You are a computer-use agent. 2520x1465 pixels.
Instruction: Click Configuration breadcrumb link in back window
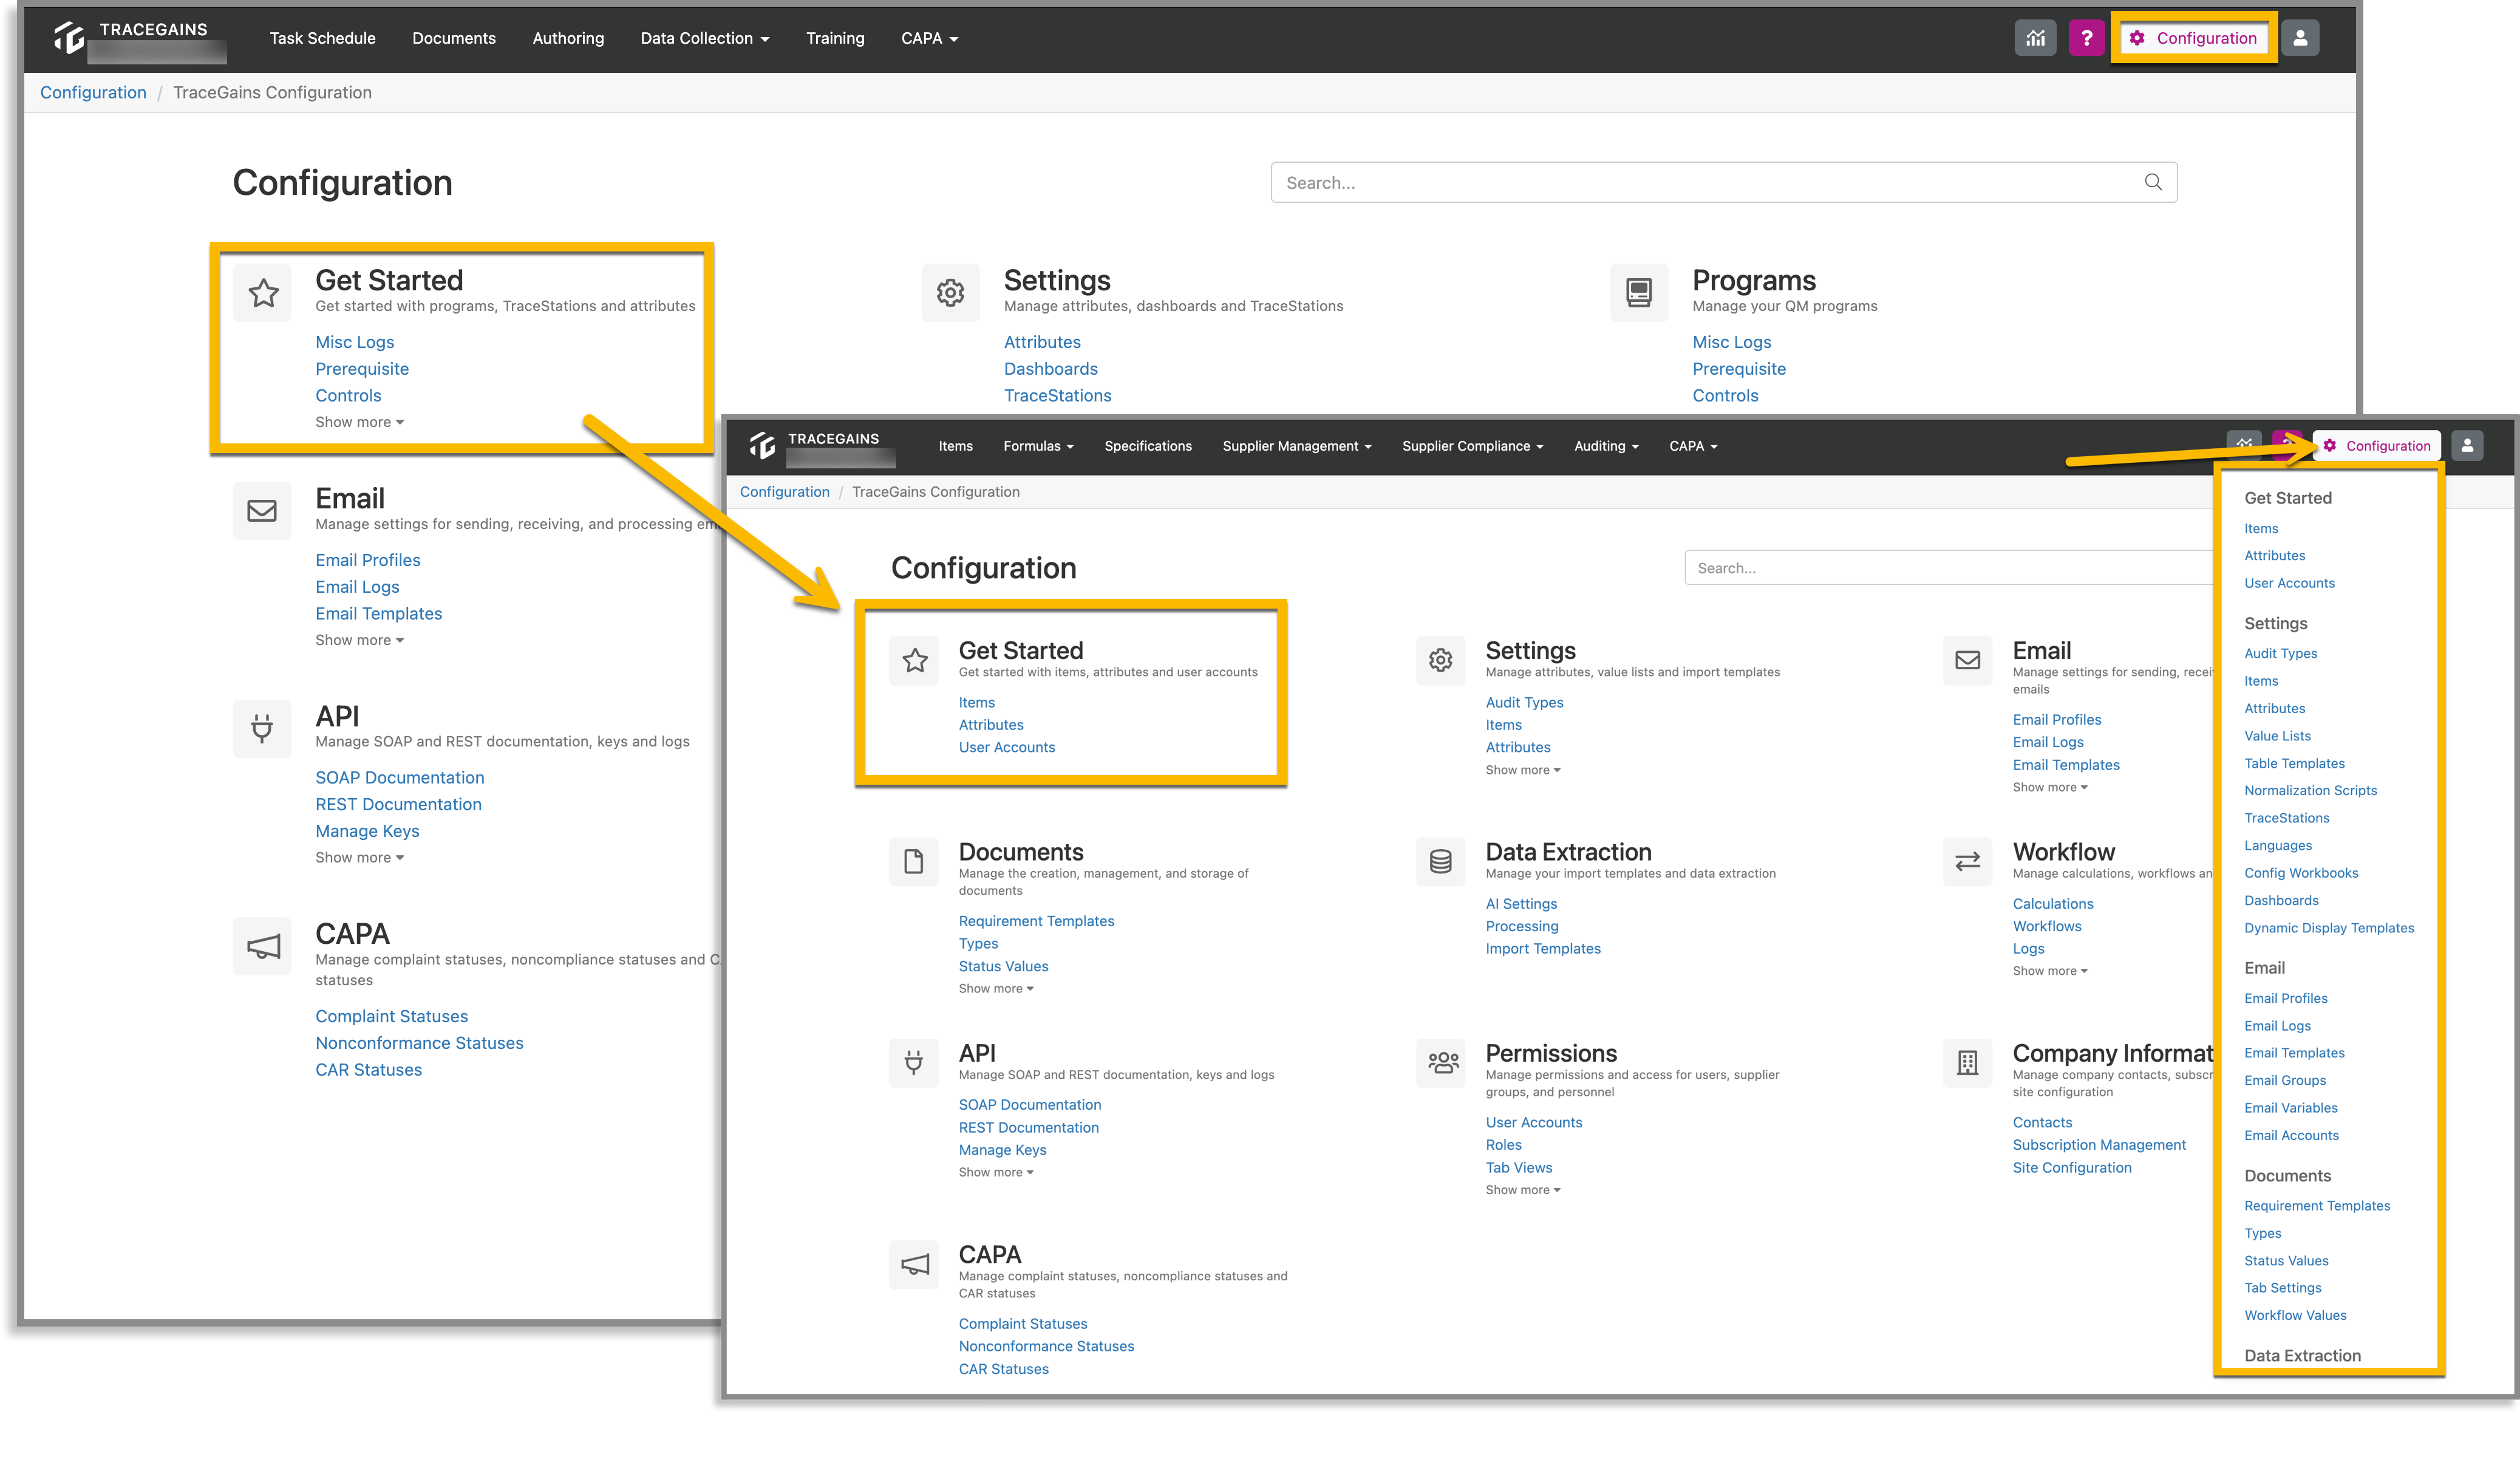point(93,92)
